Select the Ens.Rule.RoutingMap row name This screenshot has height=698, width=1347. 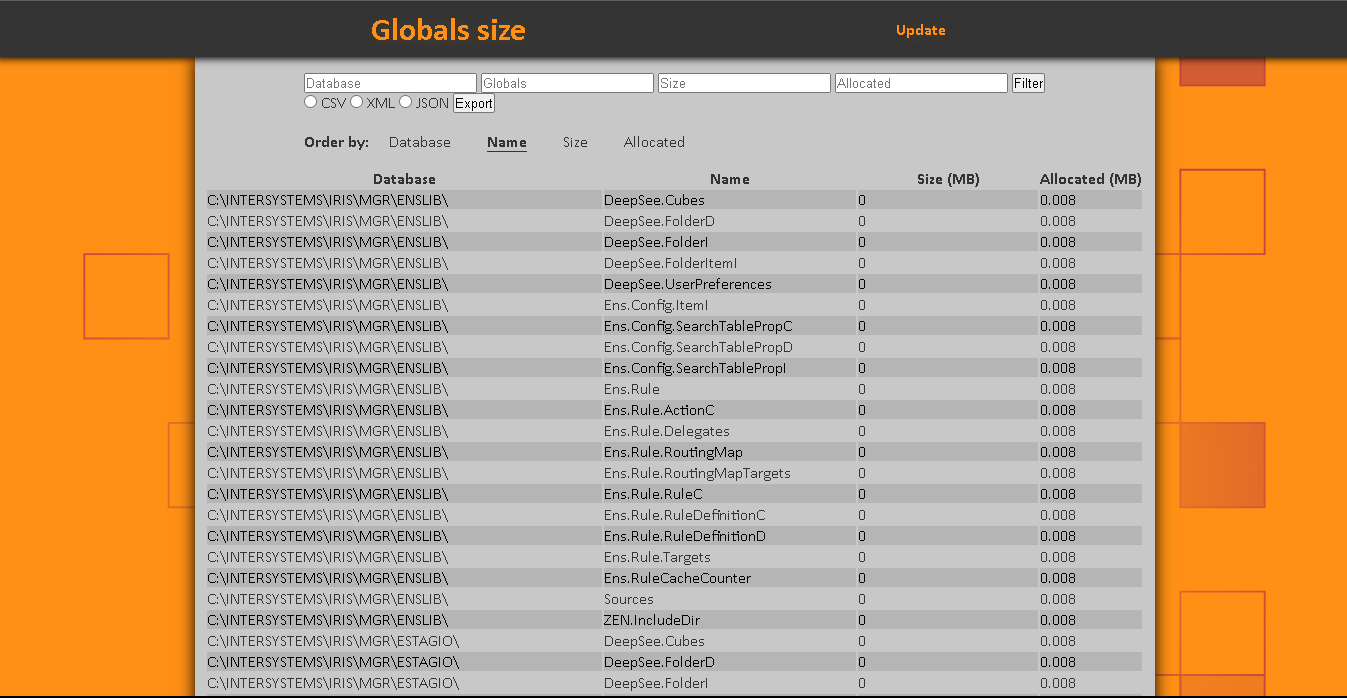pyautogui.click(x=673, y=452)
